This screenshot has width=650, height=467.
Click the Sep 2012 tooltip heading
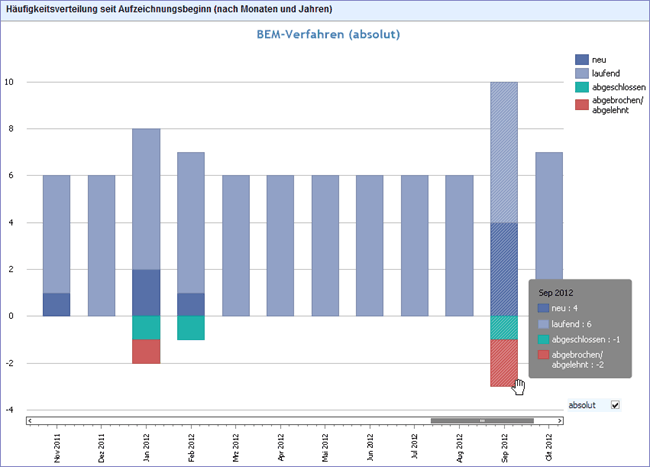pyautogui.click(x=555, y=293)
